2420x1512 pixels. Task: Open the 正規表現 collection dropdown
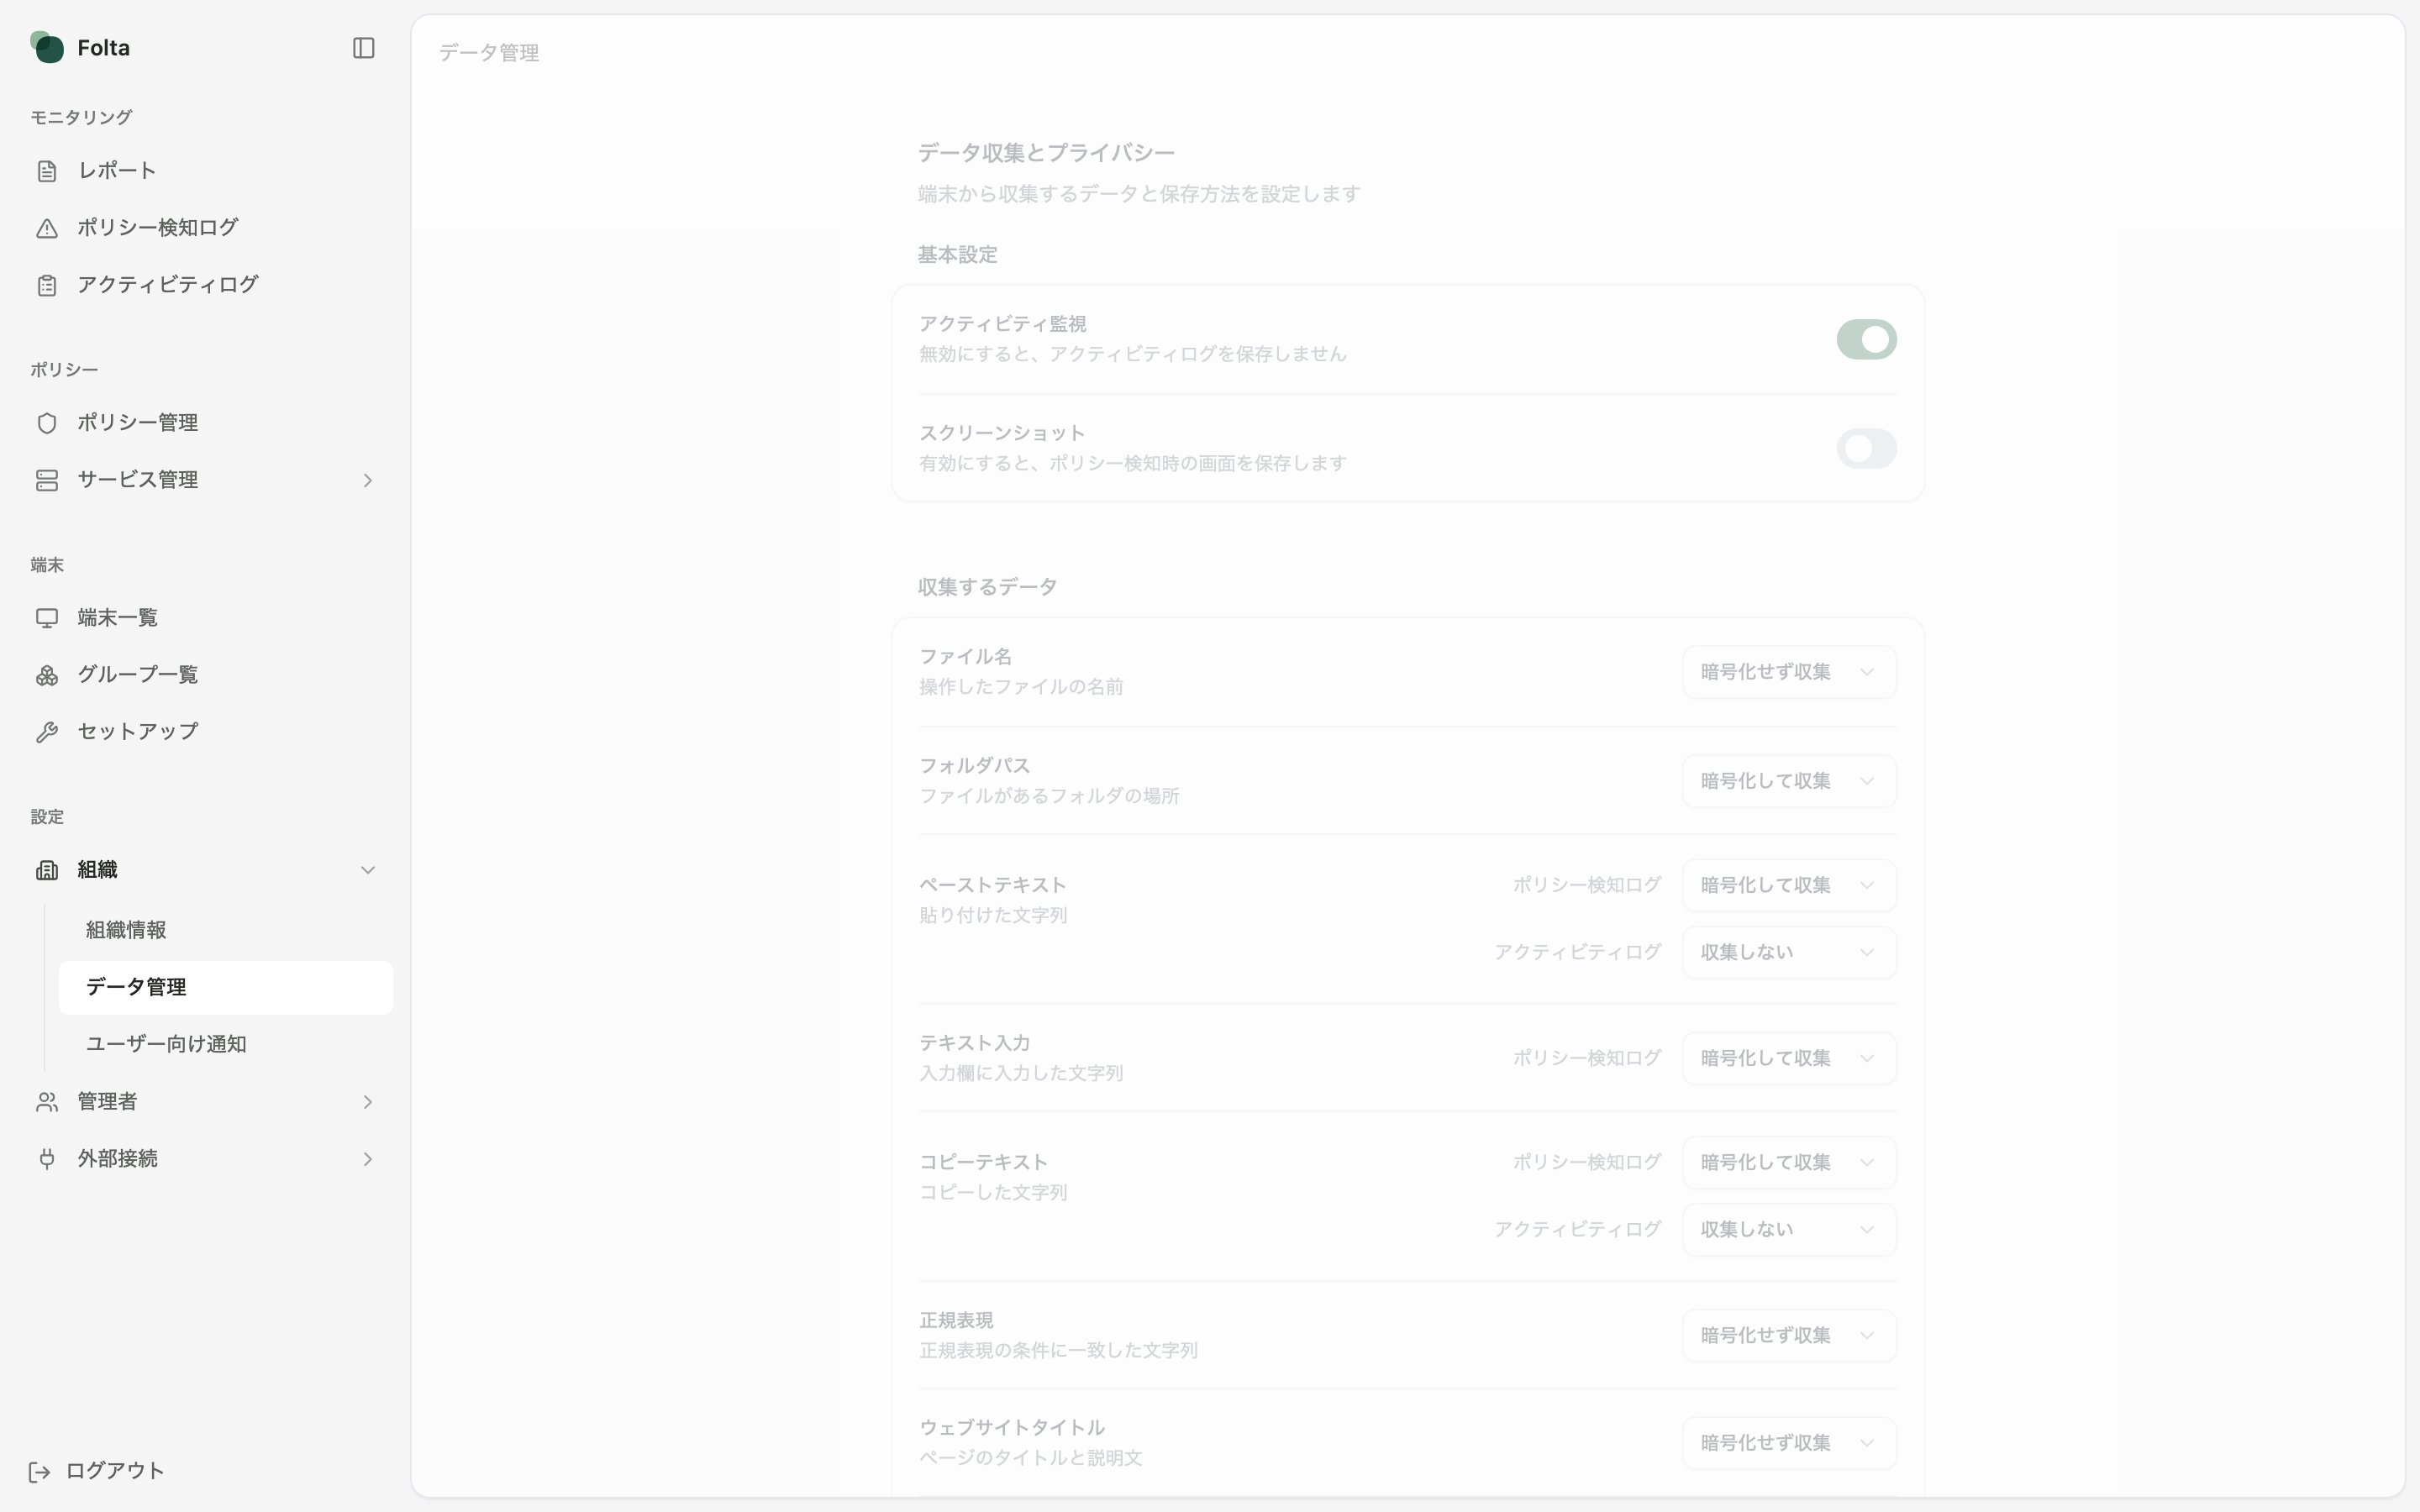[x=1789, y=1335]
